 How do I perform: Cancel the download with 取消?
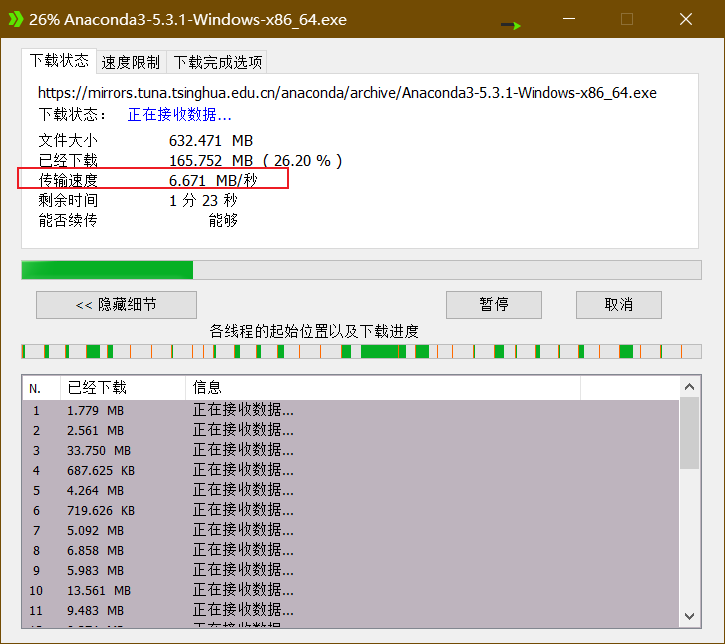click(x=619, y=305)
